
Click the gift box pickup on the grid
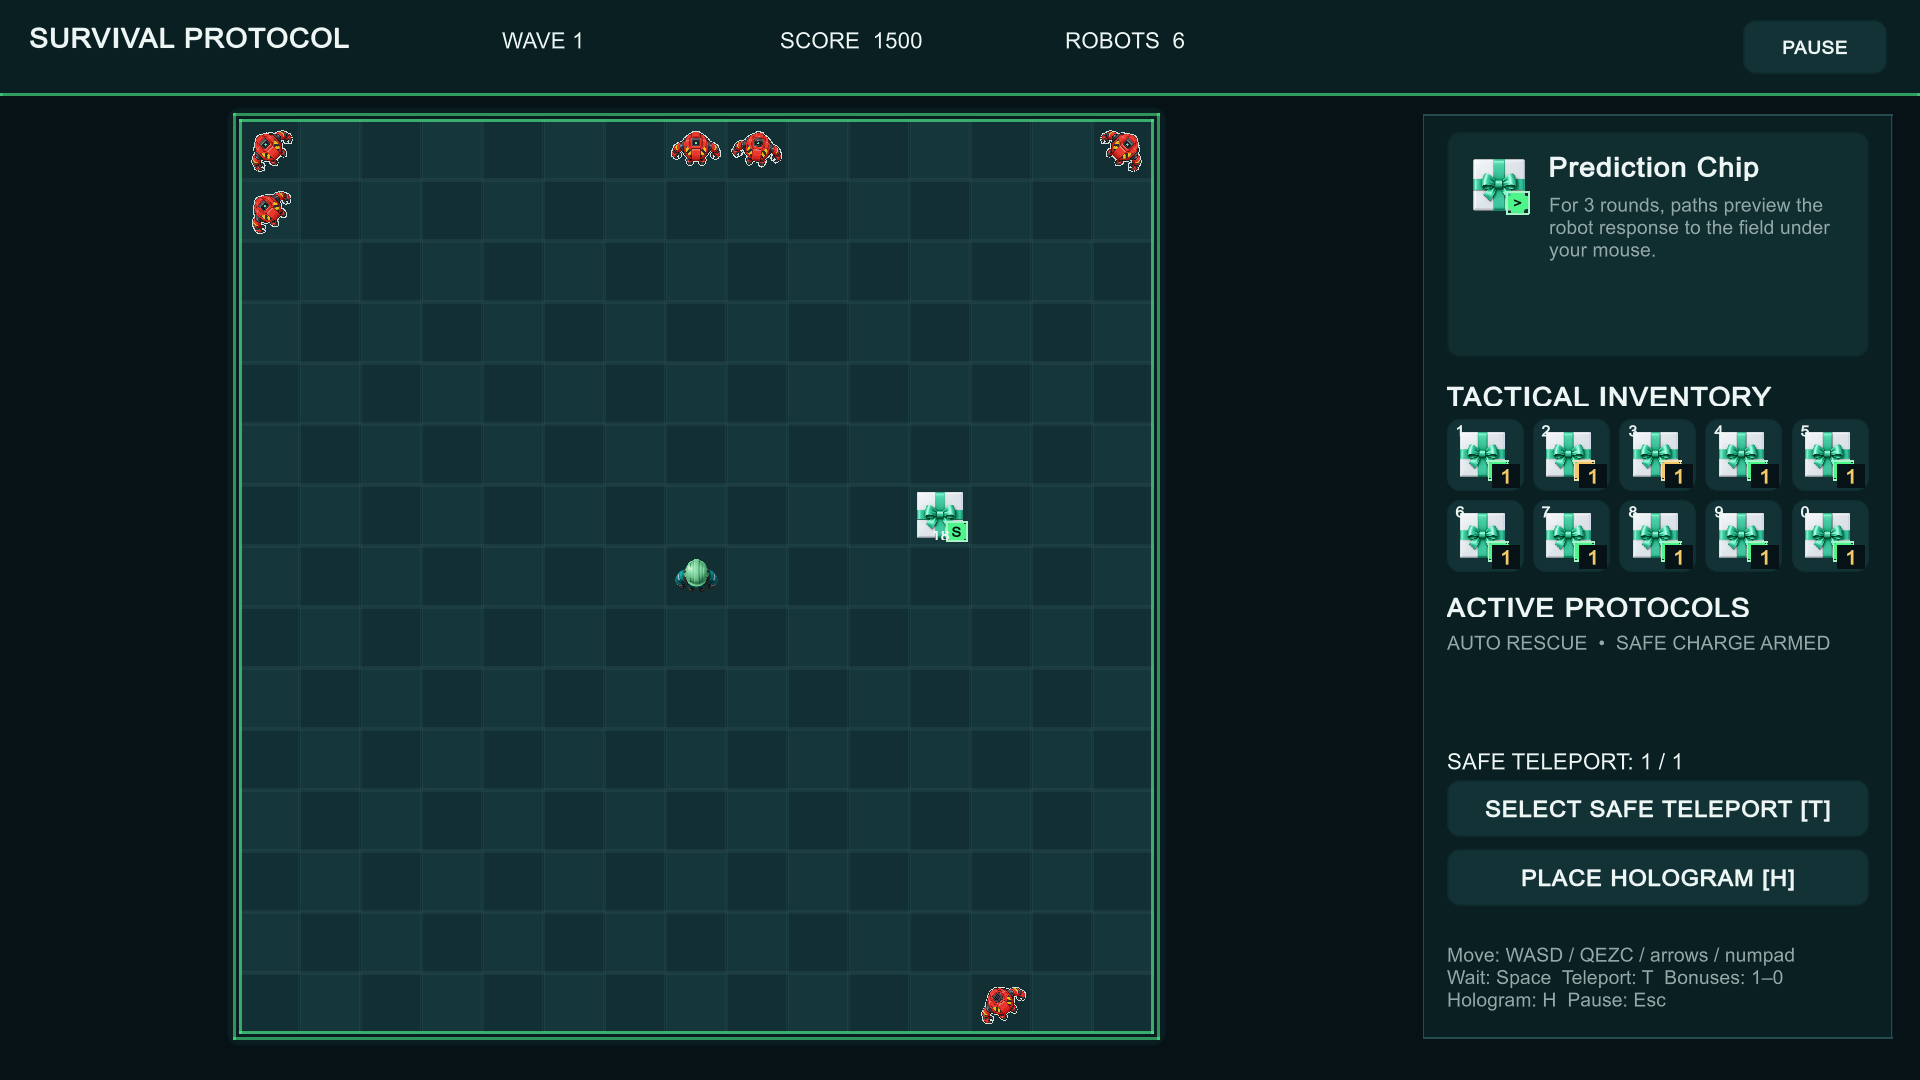coord(941,516)
